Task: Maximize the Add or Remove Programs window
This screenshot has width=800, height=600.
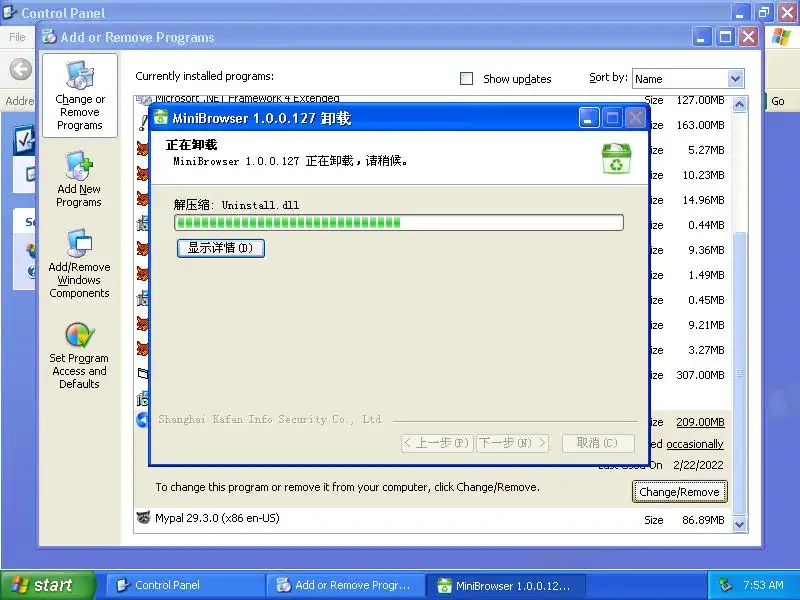Action: pos(725,37)
